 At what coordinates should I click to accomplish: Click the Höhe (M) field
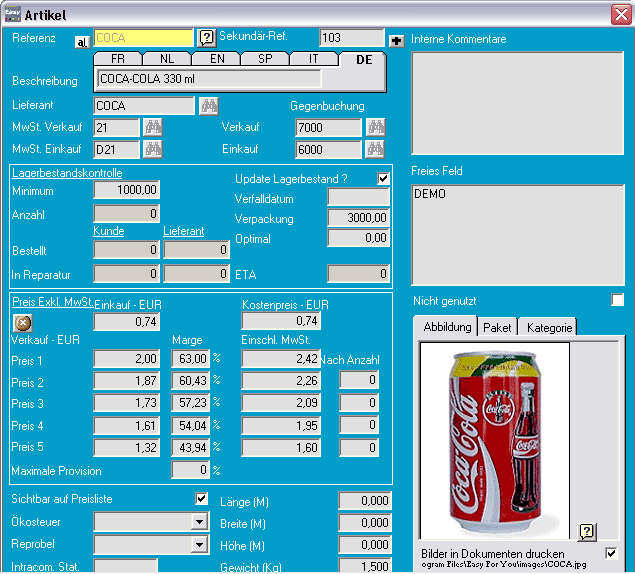365,545
